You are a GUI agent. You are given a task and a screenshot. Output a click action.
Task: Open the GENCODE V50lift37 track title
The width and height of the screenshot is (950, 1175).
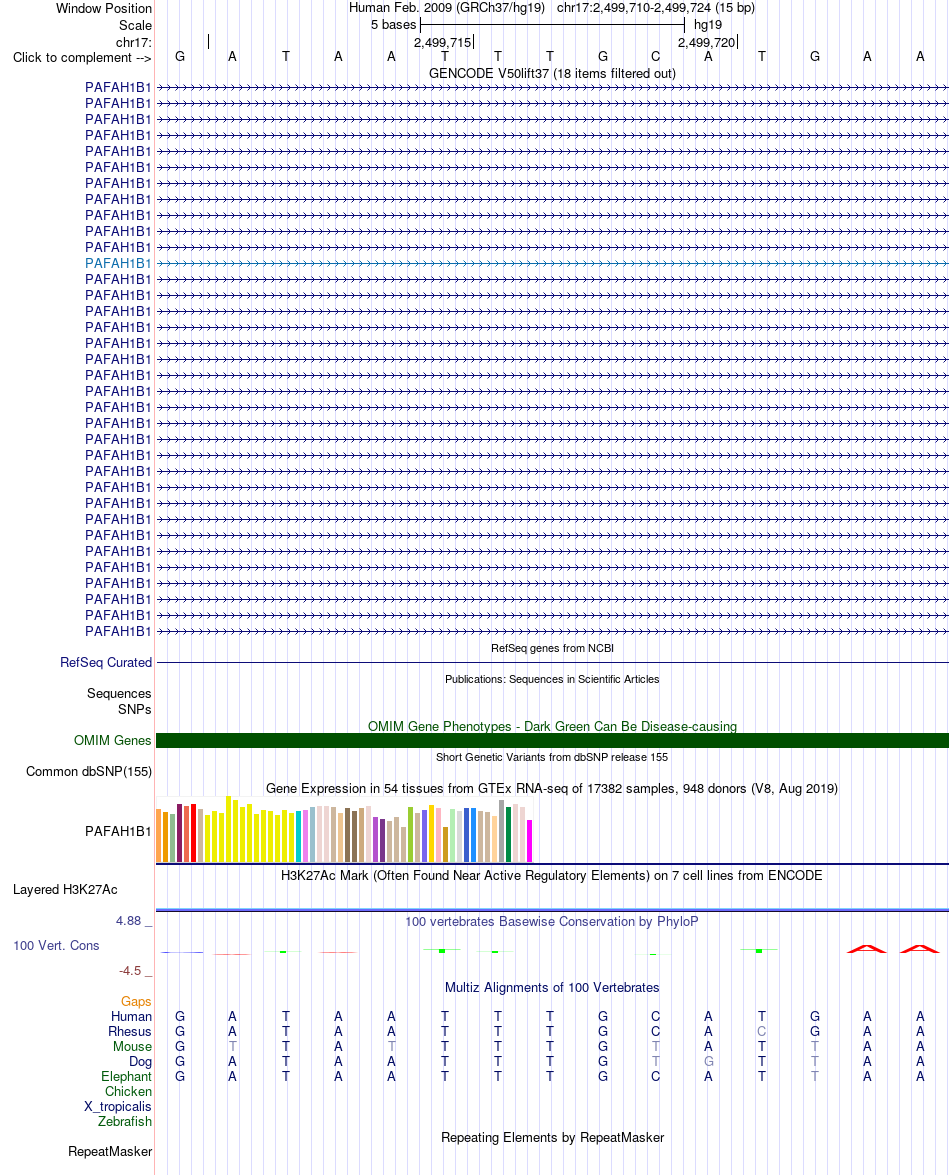coord(552,73)
